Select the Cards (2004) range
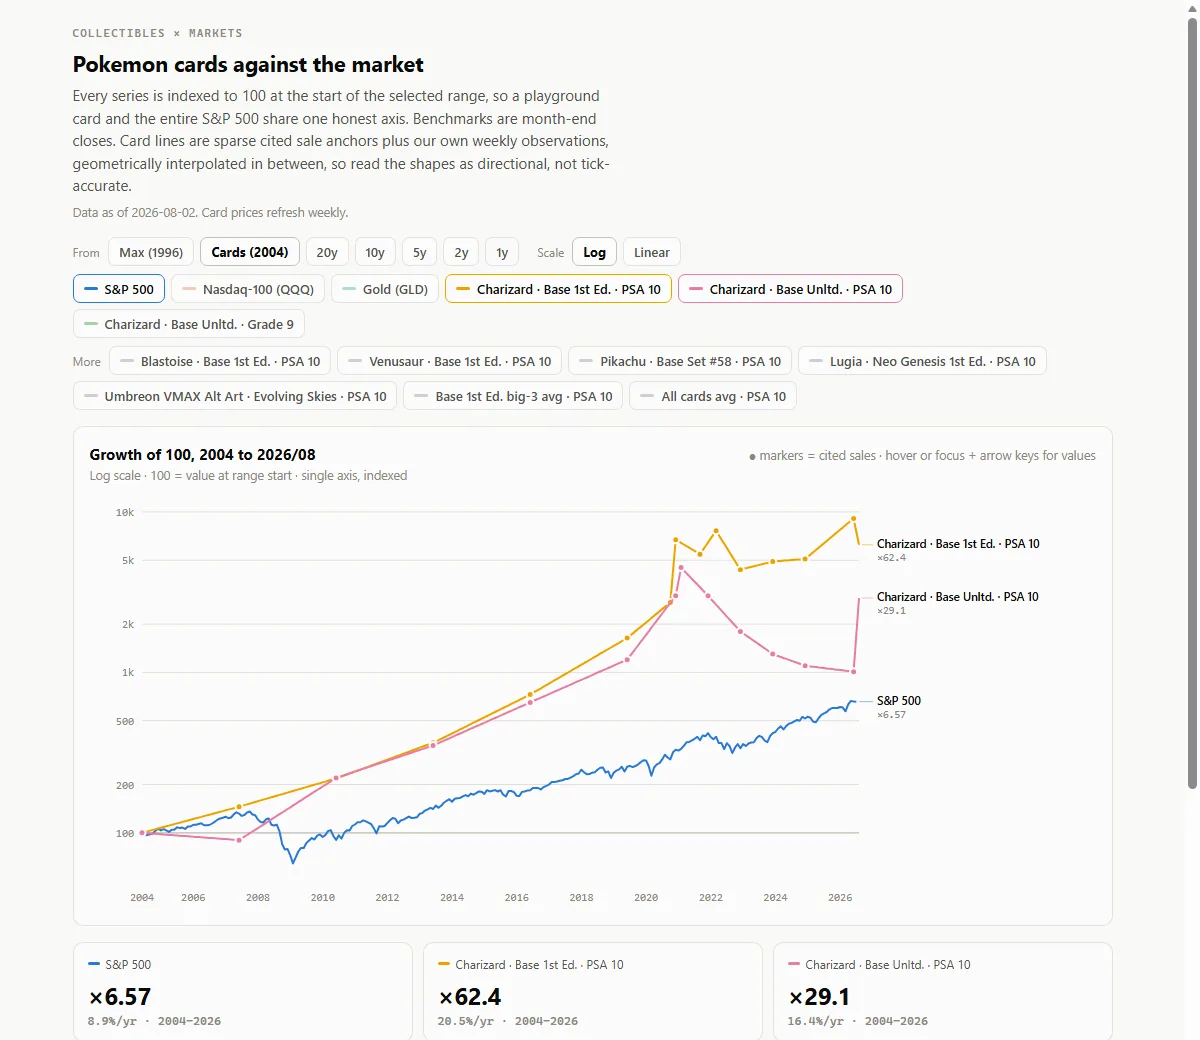Viewport: 1200px width, 1040px height. (250, 252)
